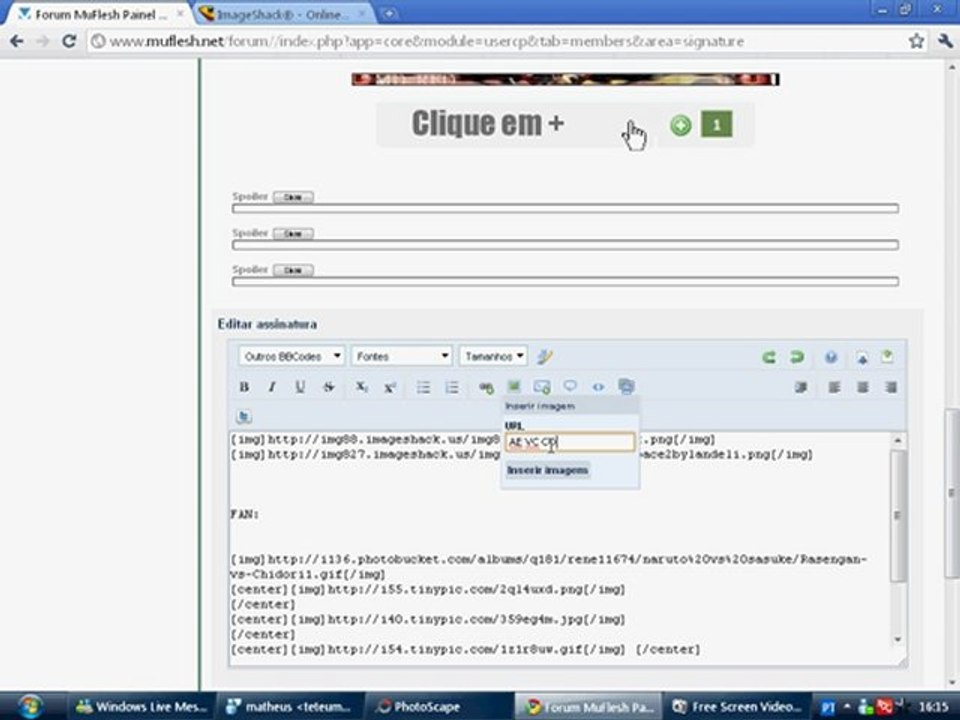Show the first Spoiler content

(x=293, y=197)
